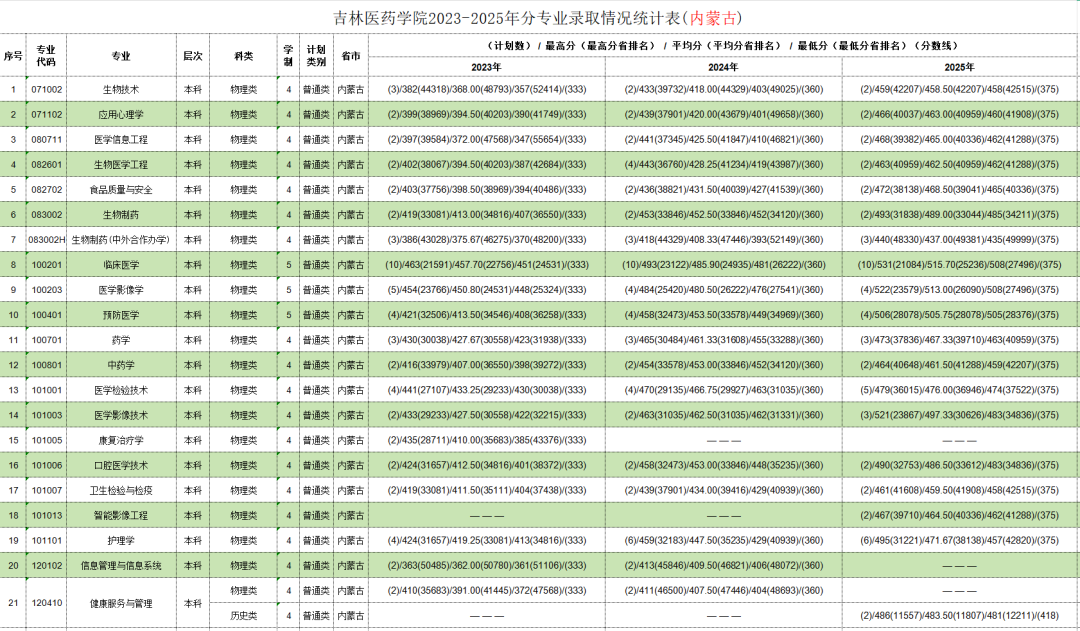Viewport: 1080px width, 631px height.
Task: Click the 层次 column header
Action: click(193, 55)
